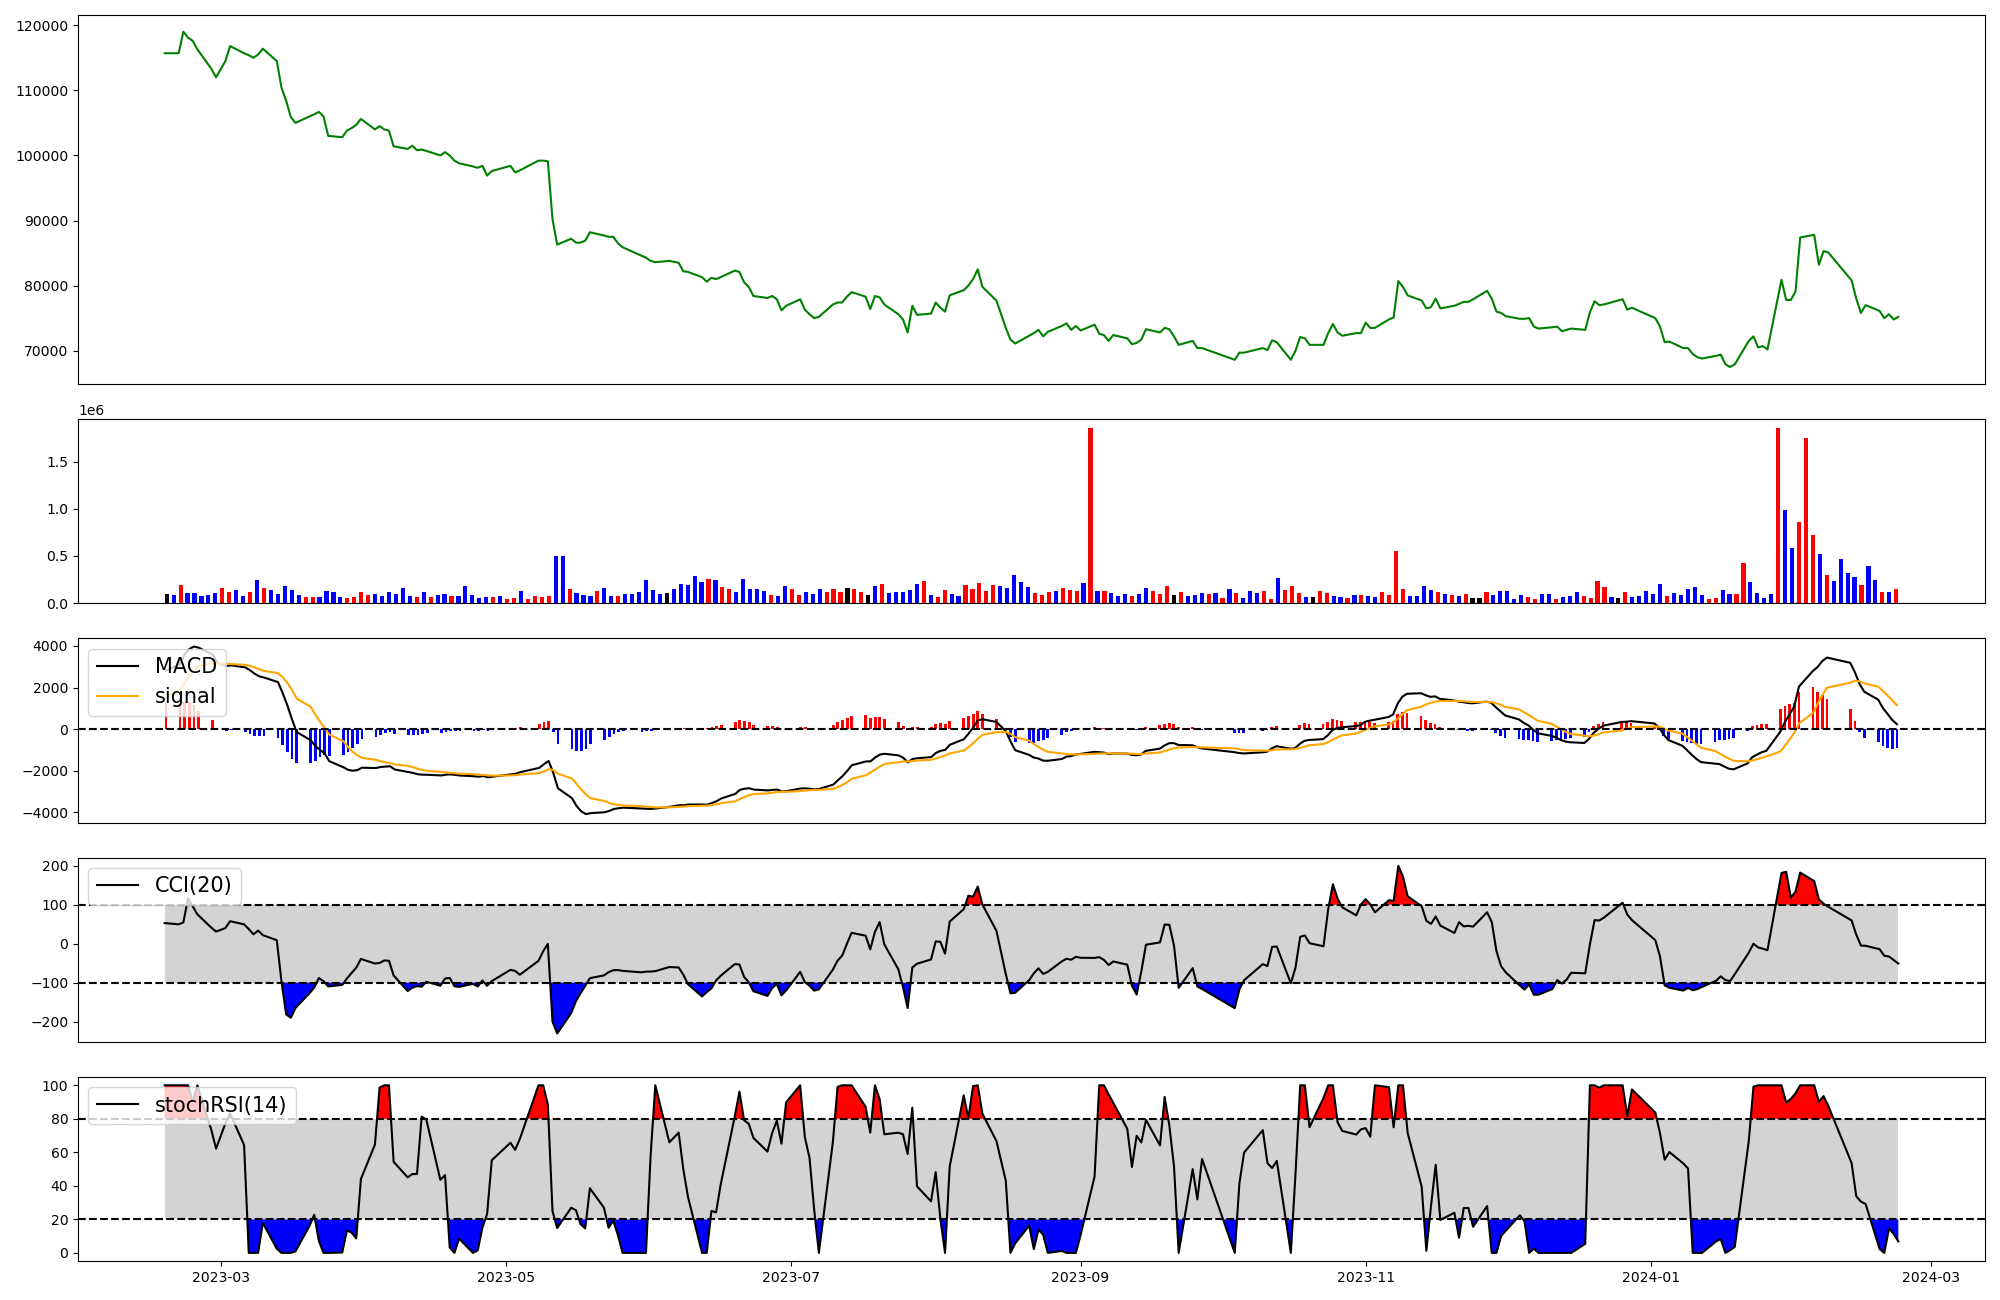Click the 70000 price axis label
2000x1300 pixels.
coord(46,352)
